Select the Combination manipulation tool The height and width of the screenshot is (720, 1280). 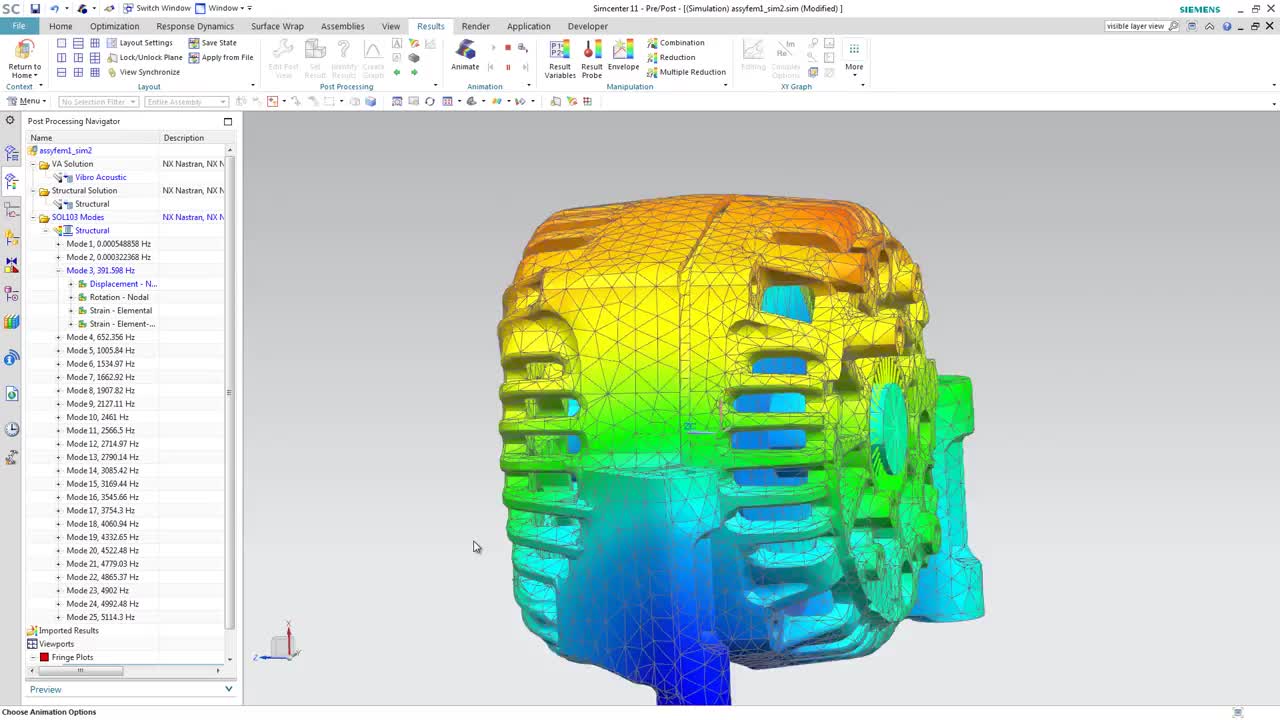point(682,43)
